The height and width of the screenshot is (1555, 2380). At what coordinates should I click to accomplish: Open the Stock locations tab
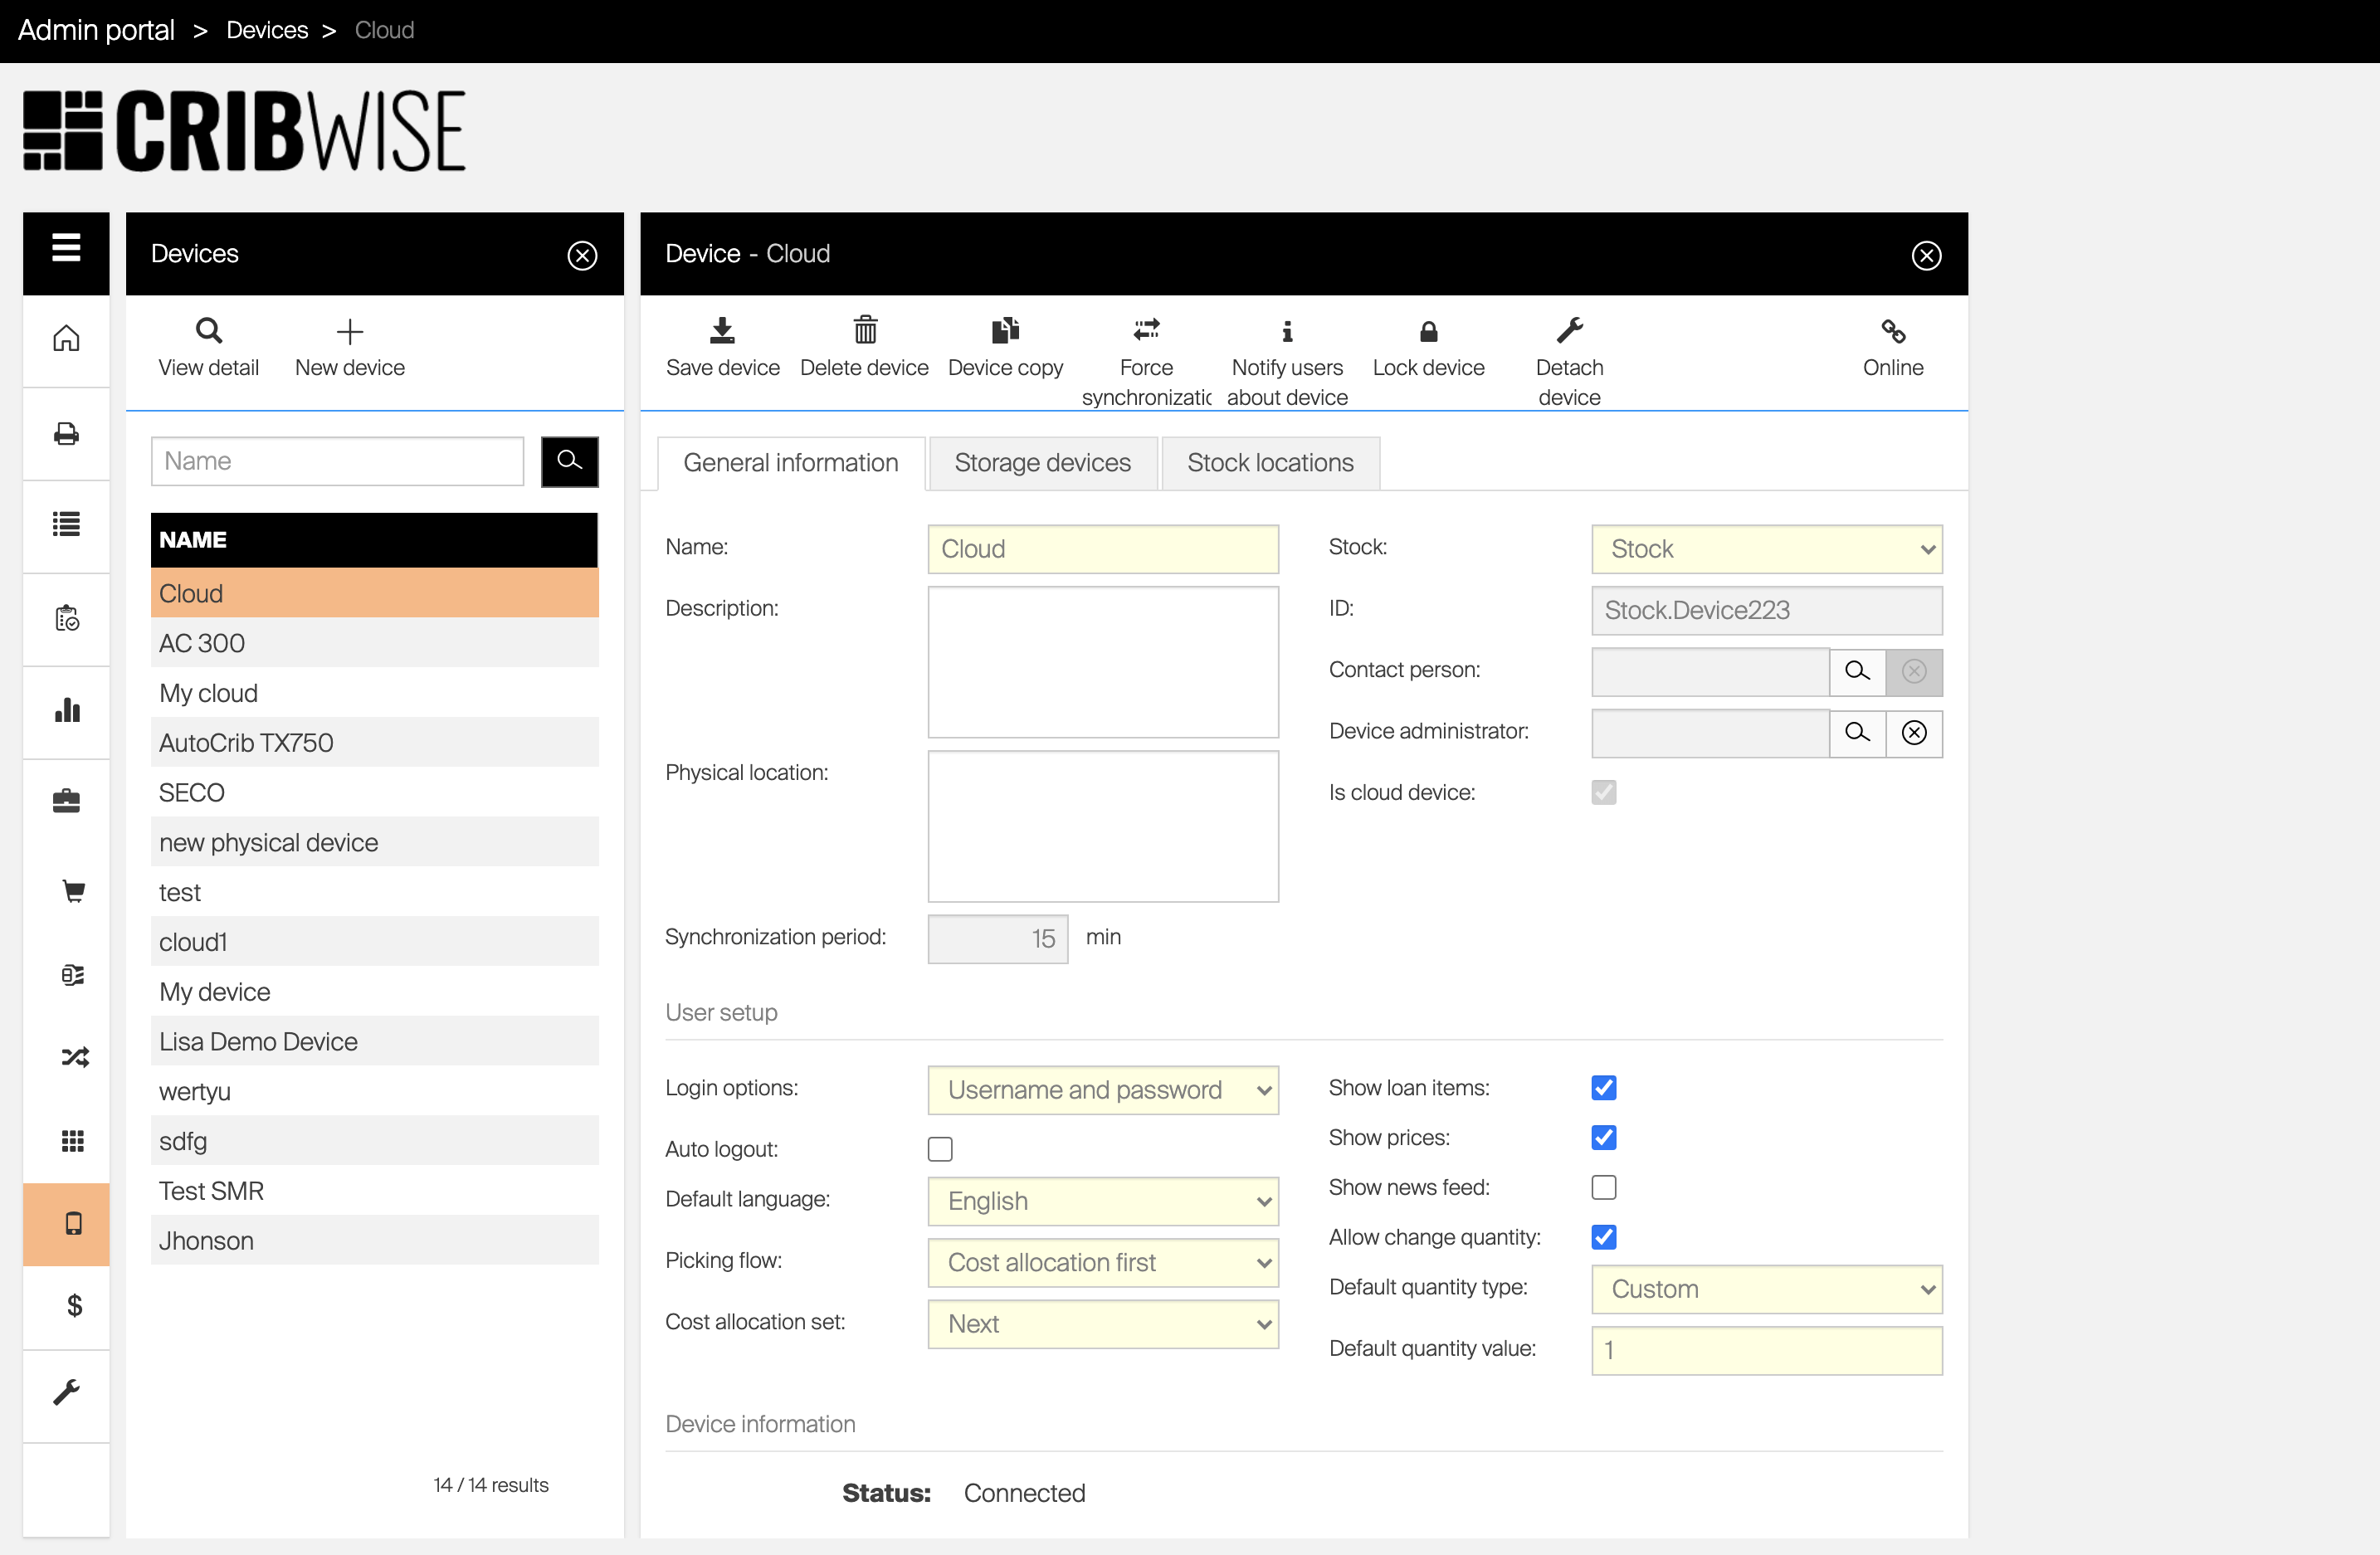click(1270, 463)
